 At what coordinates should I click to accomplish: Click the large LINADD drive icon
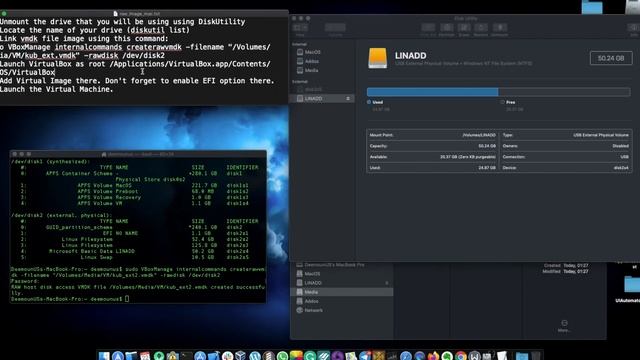click(x=378, y=58)
